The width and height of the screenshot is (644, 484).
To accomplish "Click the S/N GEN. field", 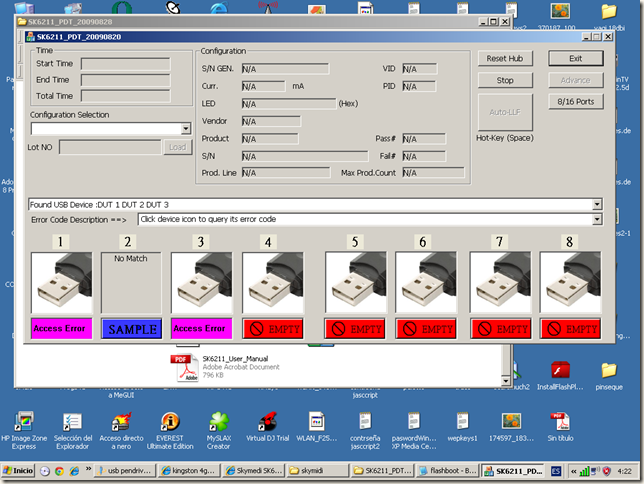I will (285, 69).
